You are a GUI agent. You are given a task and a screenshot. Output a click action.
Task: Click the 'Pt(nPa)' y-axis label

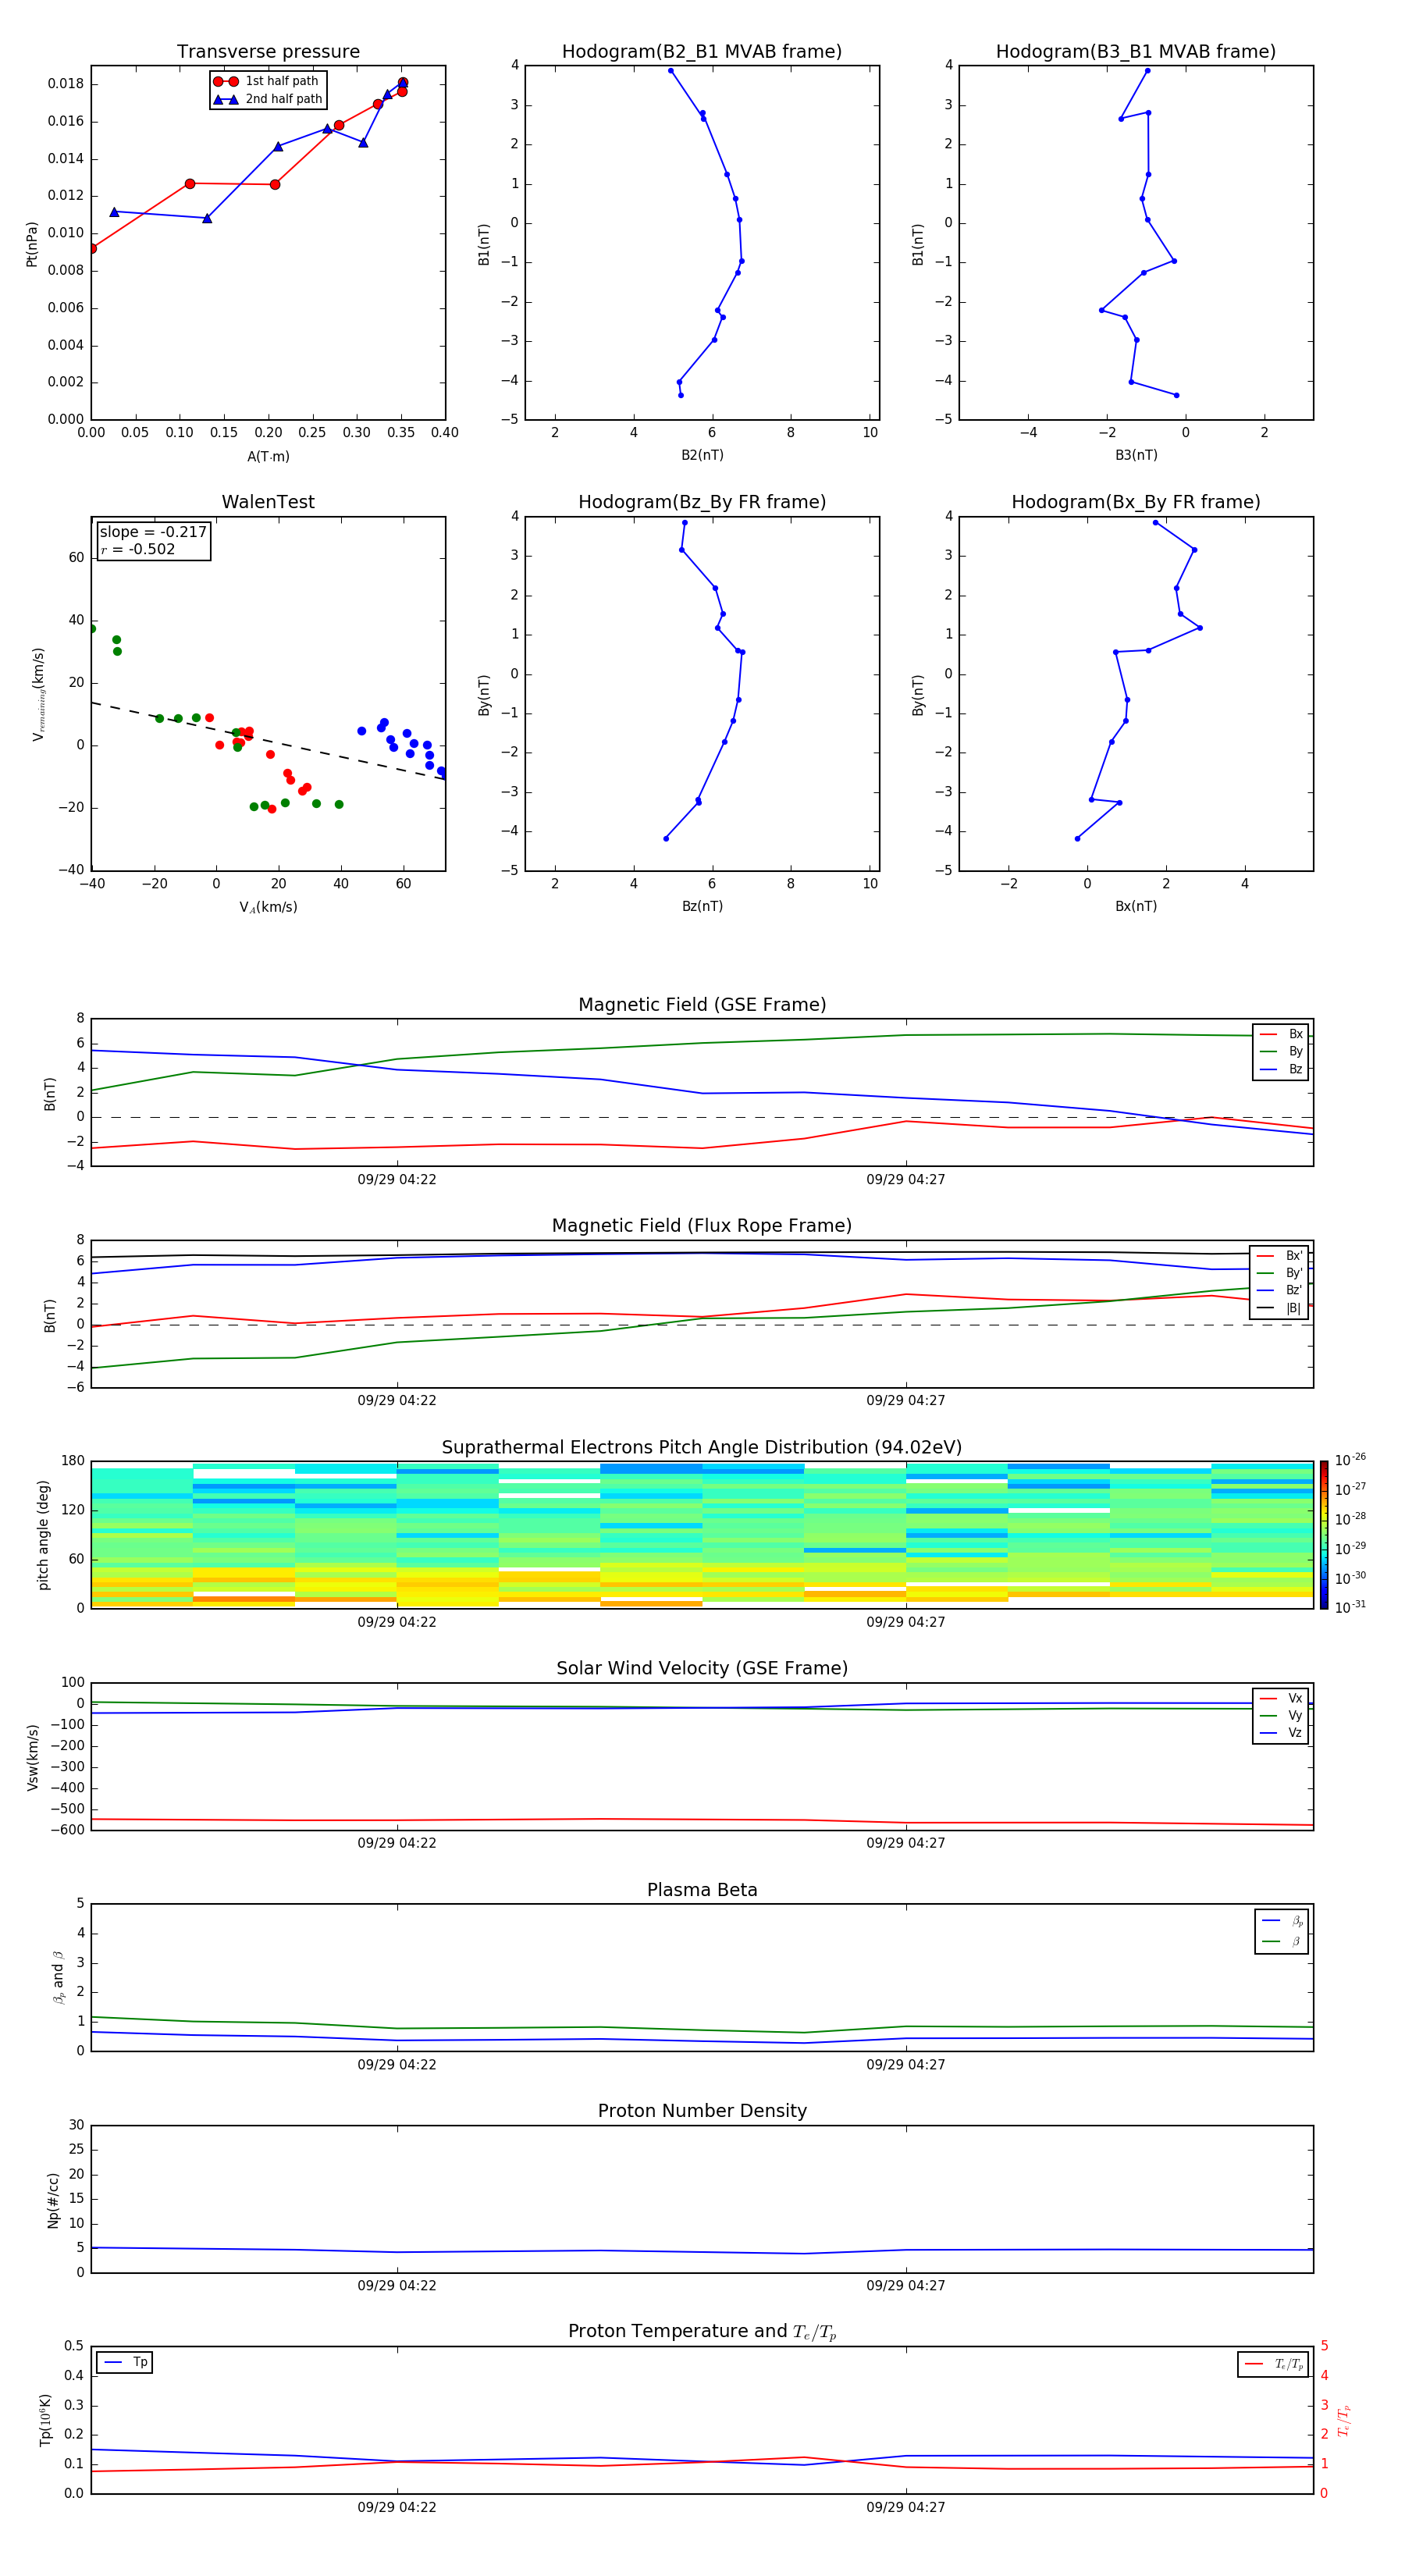click(31, 243)
